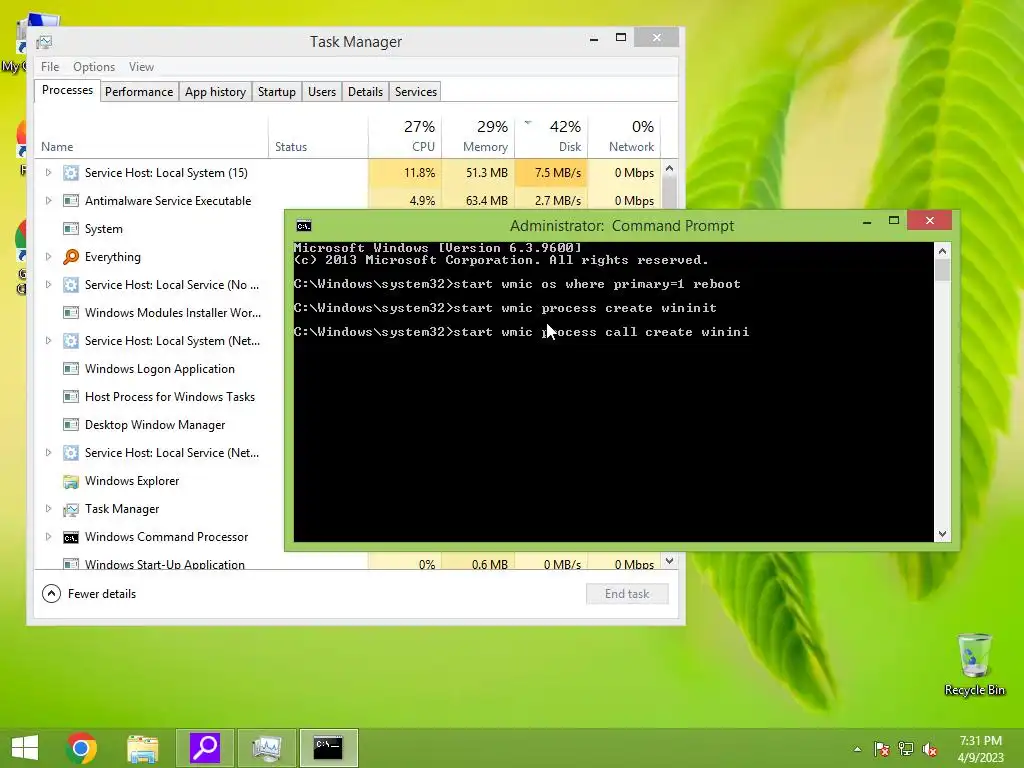This screenshot has height=768, width=1024.
Task: Click the 7.5 MB/s disk cell
Action: point(551,173)
